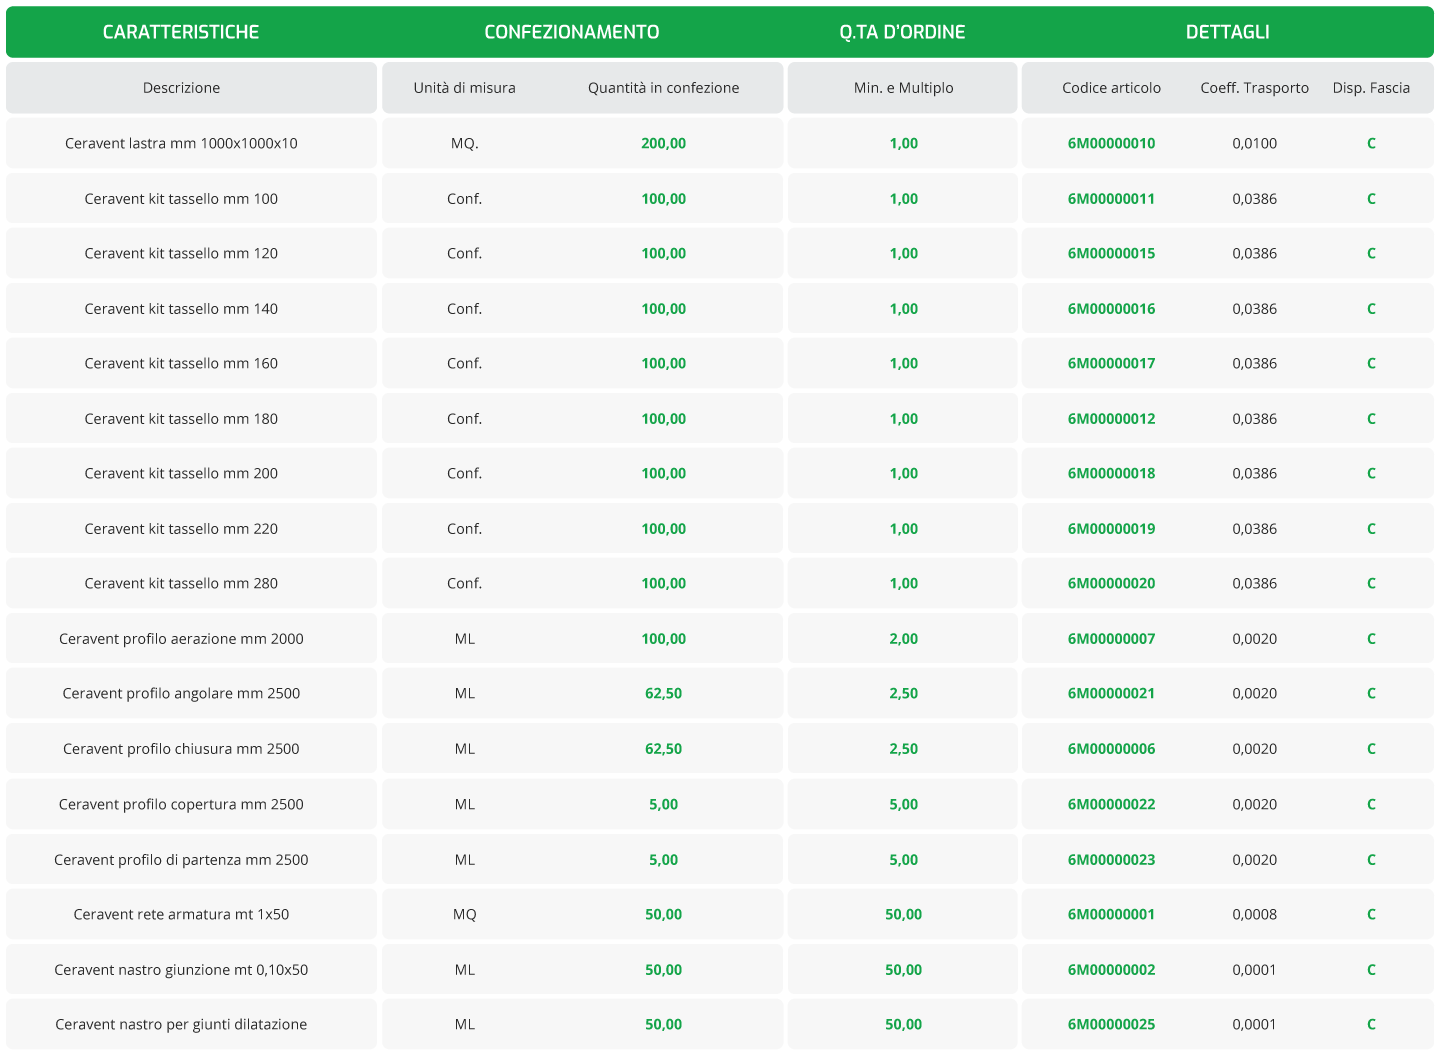Select Ceravent profilo aerazione mm 2000 description
The width and height of the screenshot is (1440, 1054).
(x=181, y=639)
